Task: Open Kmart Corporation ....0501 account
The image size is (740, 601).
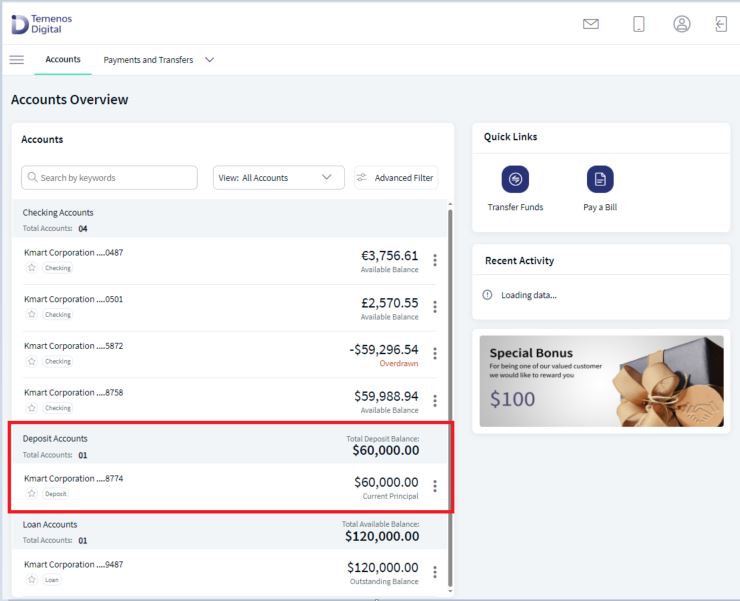Action: 73,299
